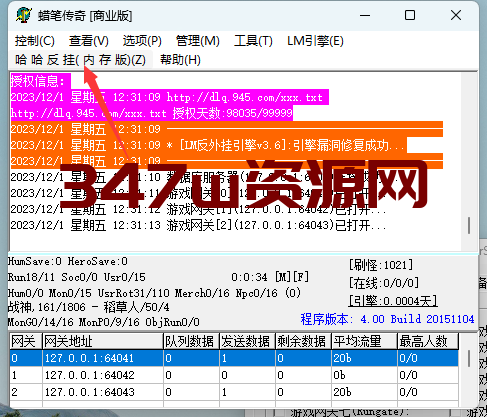Click the [刷怪:1021] status label
This screenshot has height=417, width=487.
381,265
